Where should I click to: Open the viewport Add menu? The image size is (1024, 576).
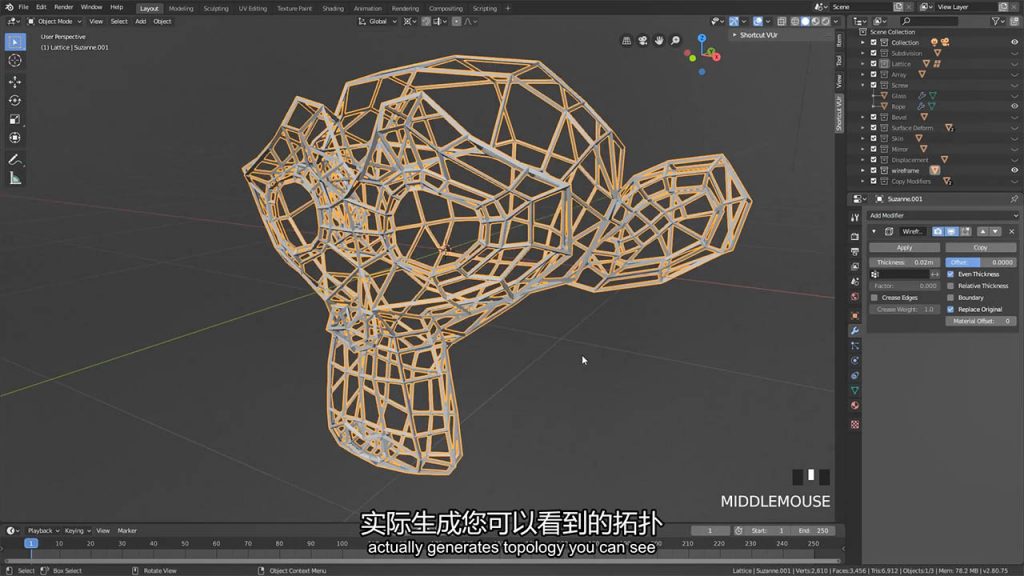(140, 22)
